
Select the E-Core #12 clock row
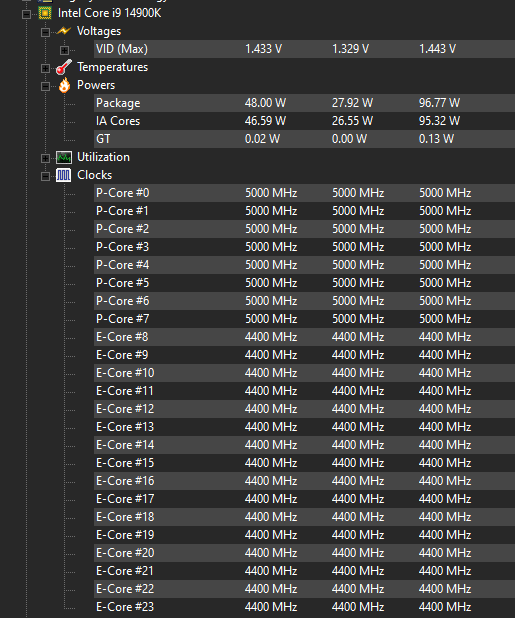pos(305,409)
